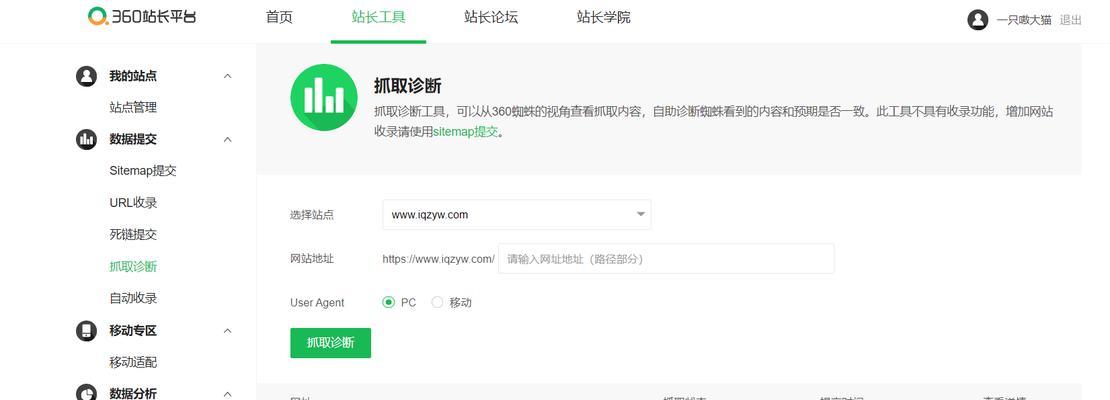Viewport: 1110px width, 400px height.
Task: Click the 360站长平台 logo
Action: pos(142,17)
